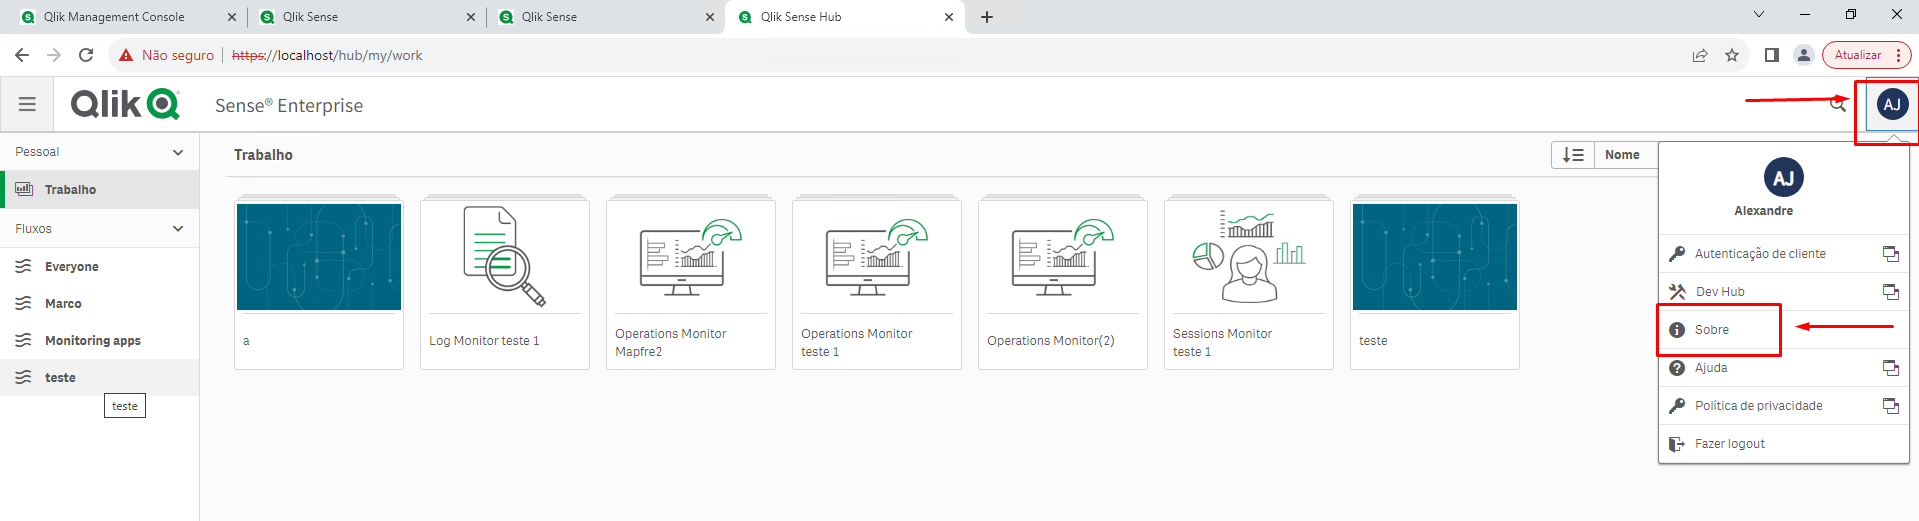
Task: Open the Nome sort dropdown
Action: [1625, 155]
